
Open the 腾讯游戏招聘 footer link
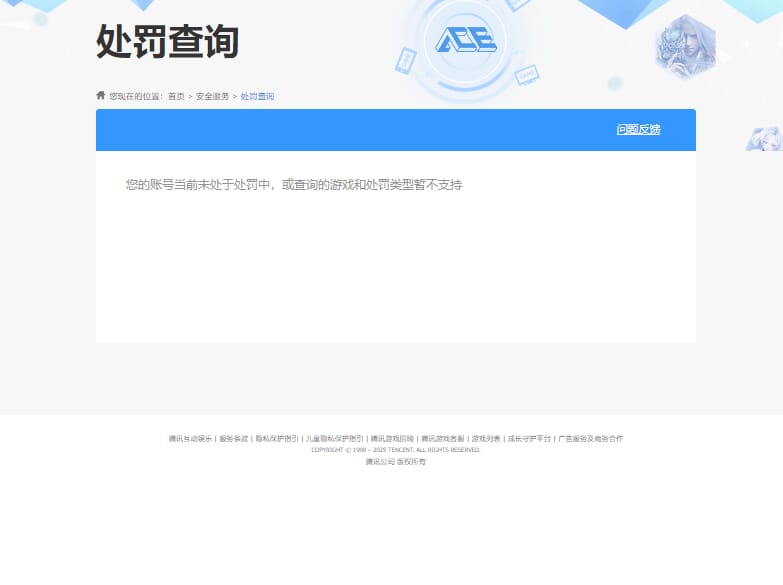click(392, 439)
